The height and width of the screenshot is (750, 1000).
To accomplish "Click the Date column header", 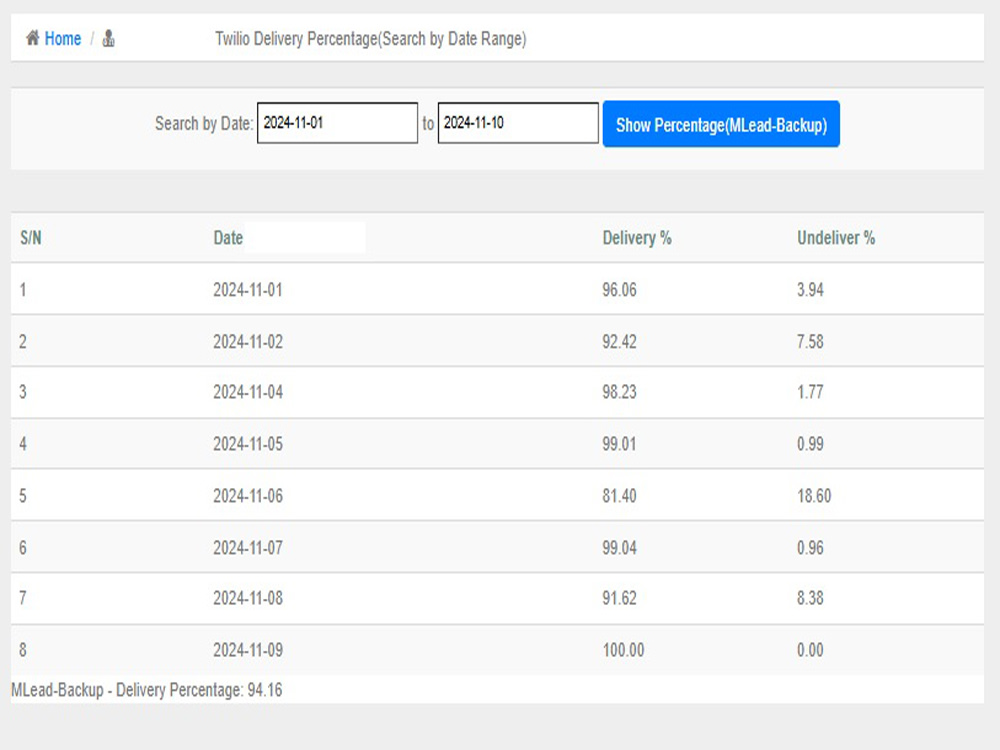I will click(x=228, y=238).
